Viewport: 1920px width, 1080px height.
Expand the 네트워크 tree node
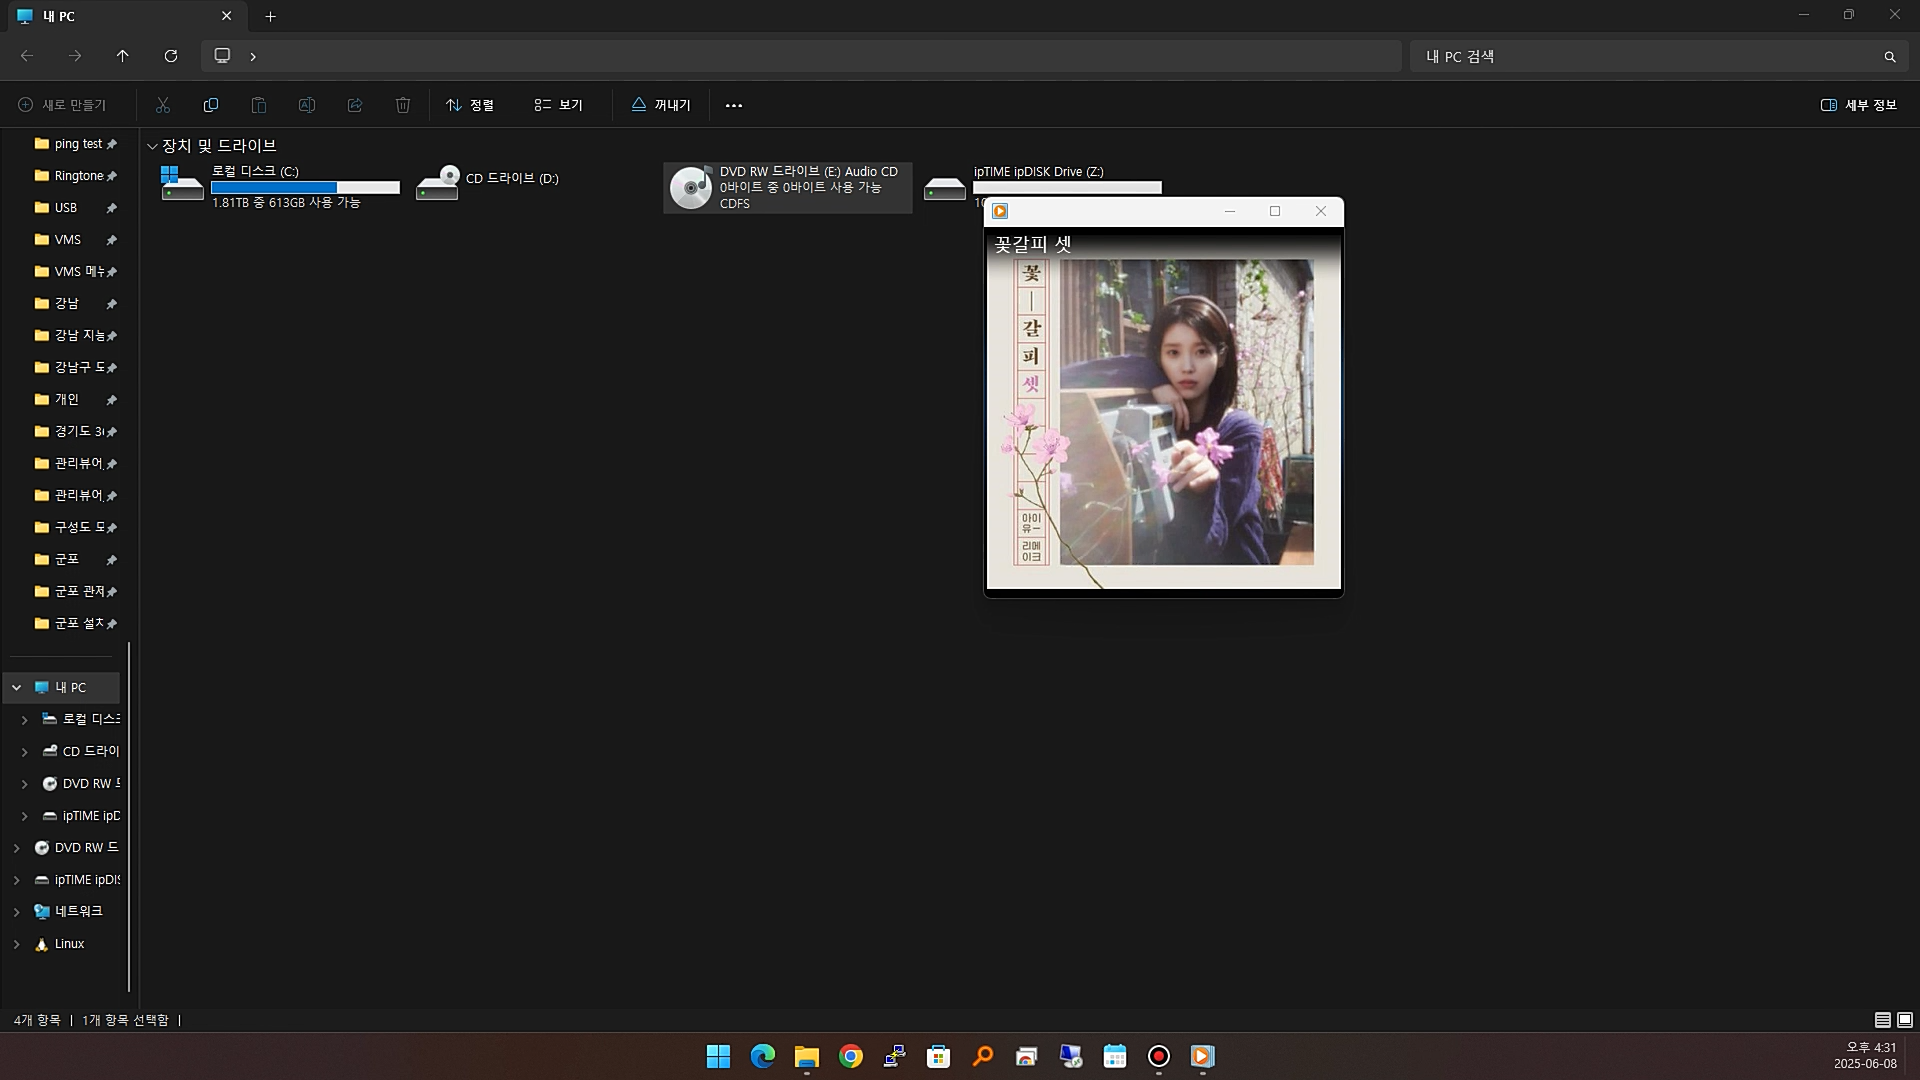coord(16,912)
